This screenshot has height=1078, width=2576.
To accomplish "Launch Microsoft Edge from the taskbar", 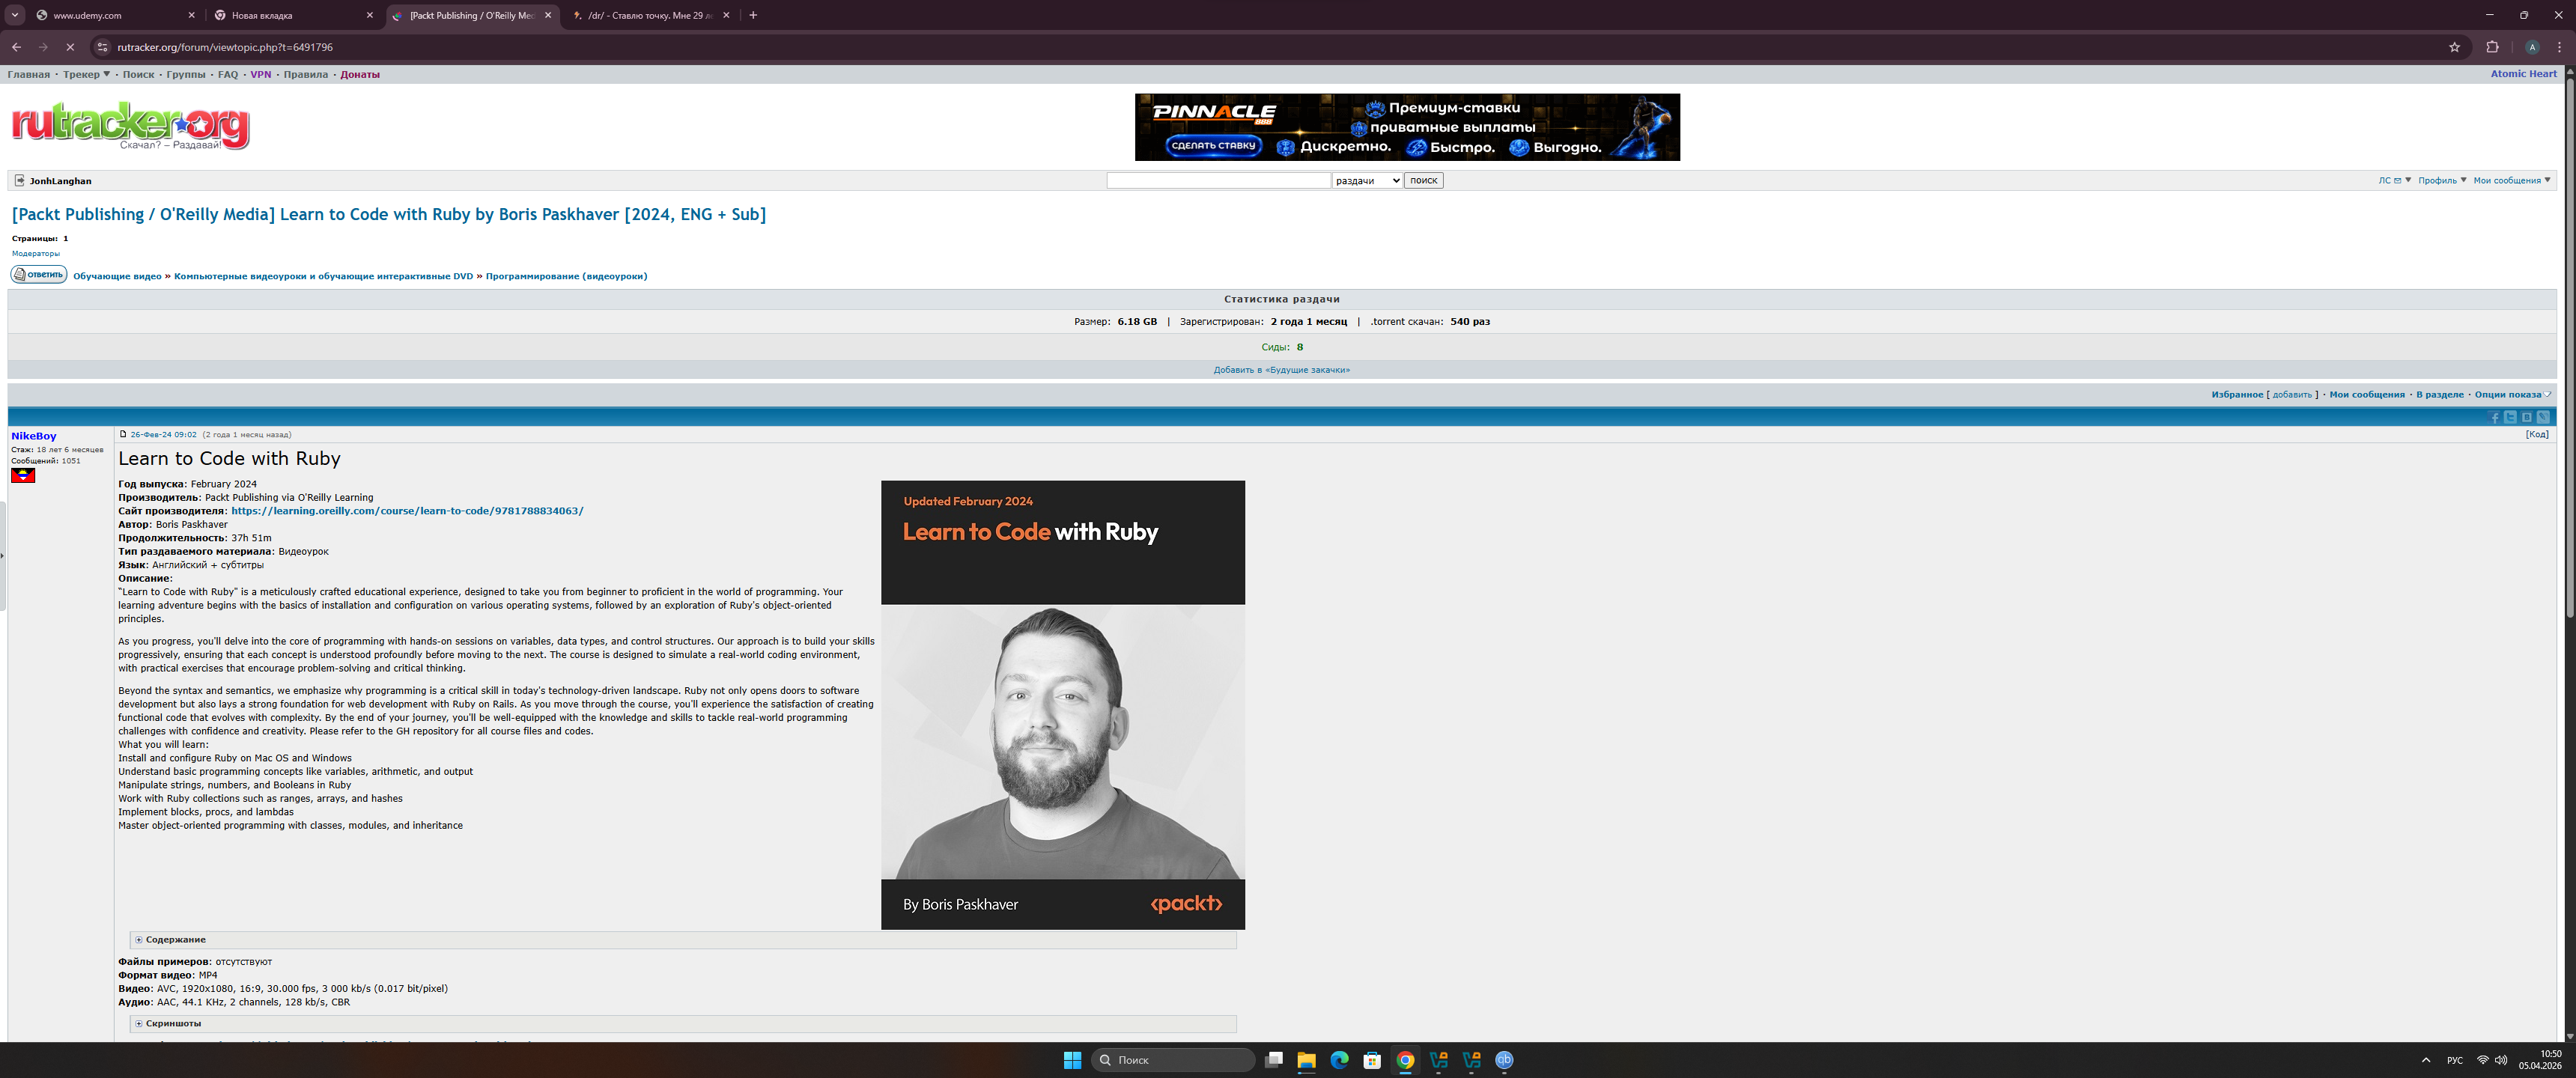I will [1339, 1060].
